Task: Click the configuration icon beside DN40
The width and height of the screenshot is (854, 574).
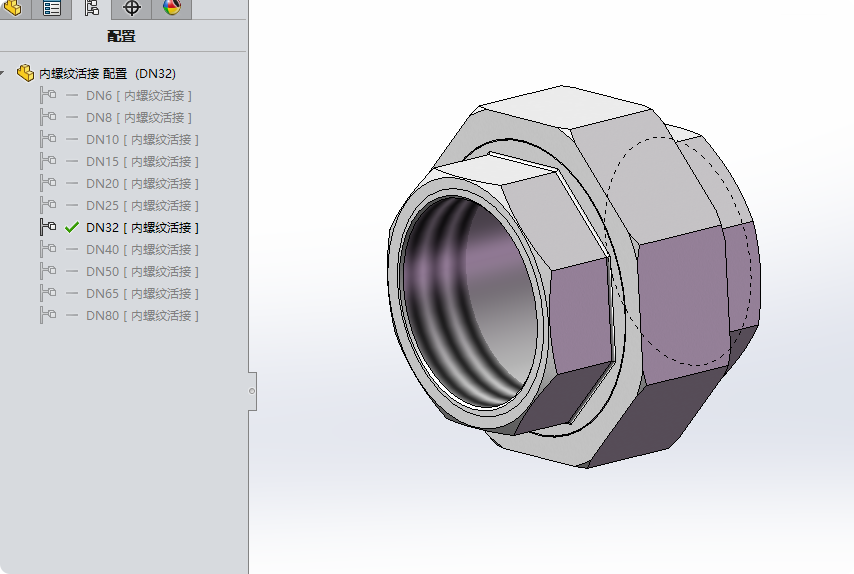Action: tap(48, 249)
